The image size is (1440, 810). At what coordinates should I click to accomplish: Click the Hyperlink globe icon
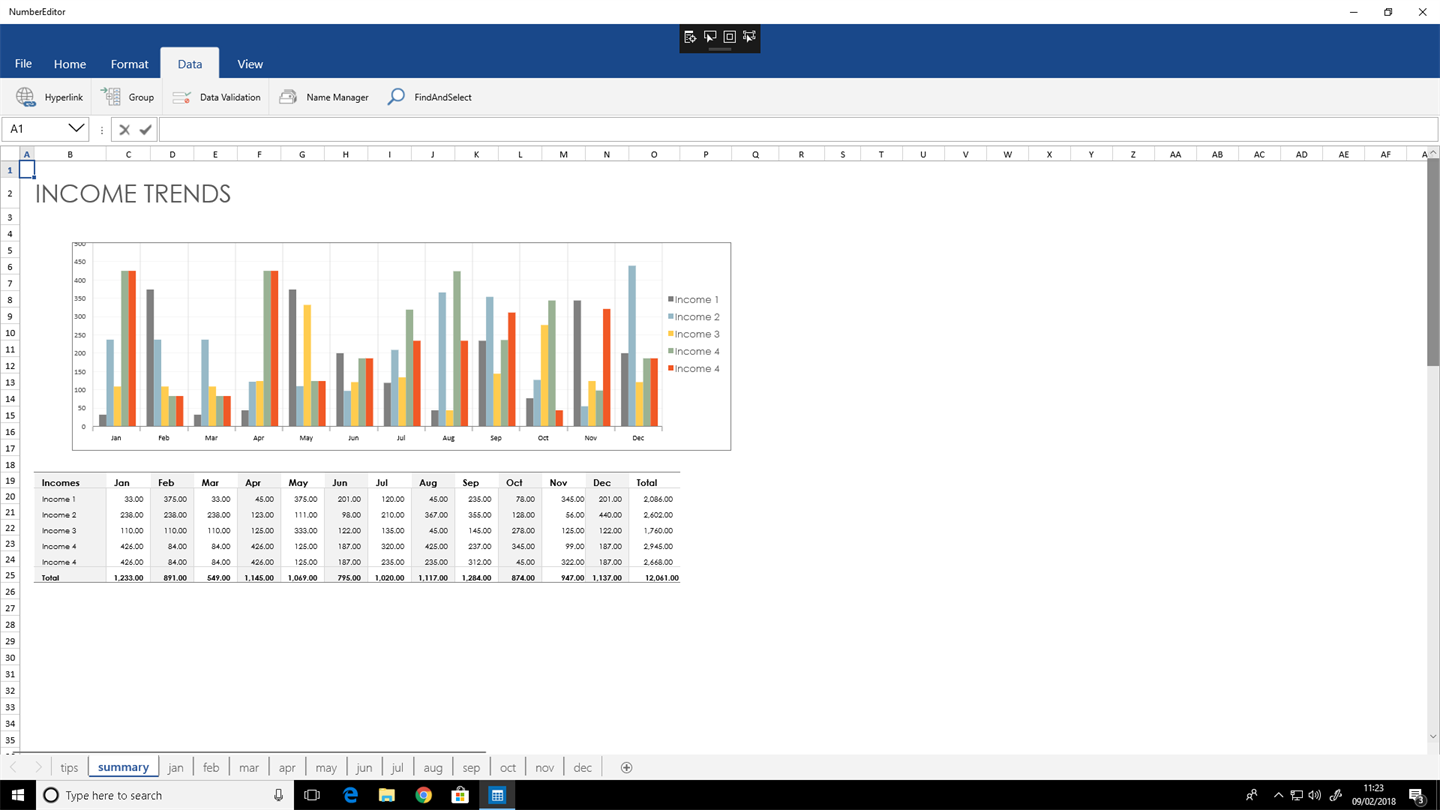tap(26, 97)
